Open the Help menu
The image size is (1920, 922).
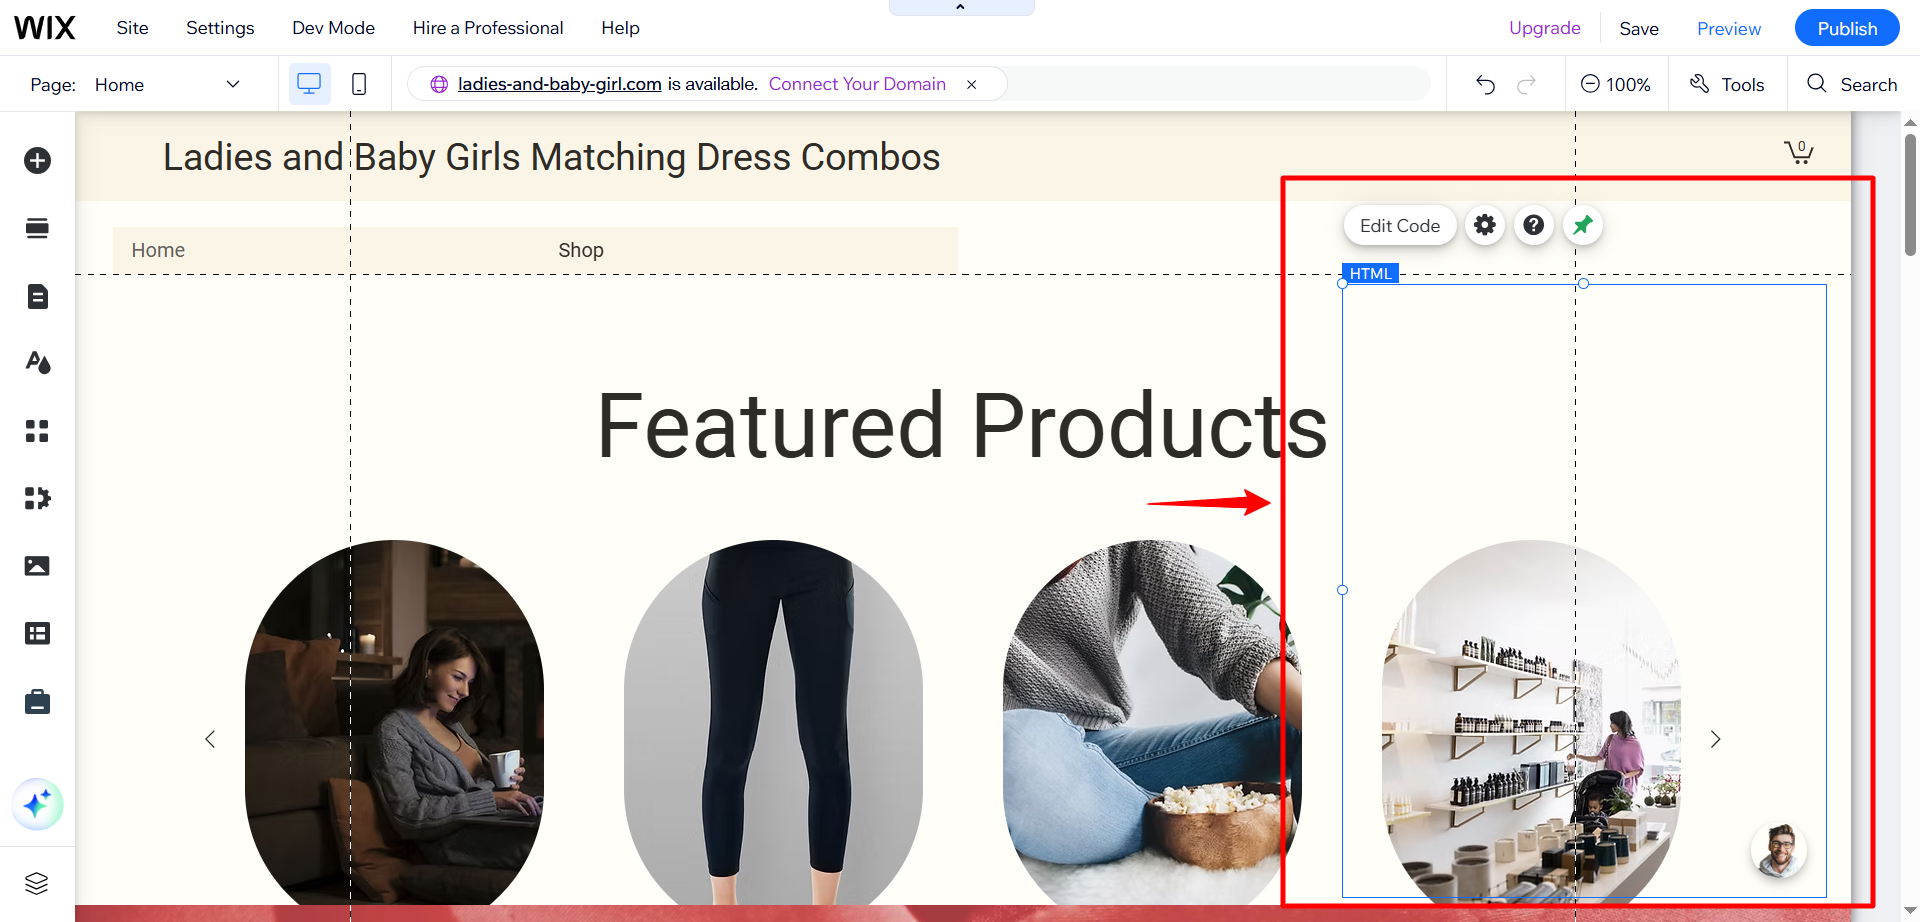[x=620, y=28]
